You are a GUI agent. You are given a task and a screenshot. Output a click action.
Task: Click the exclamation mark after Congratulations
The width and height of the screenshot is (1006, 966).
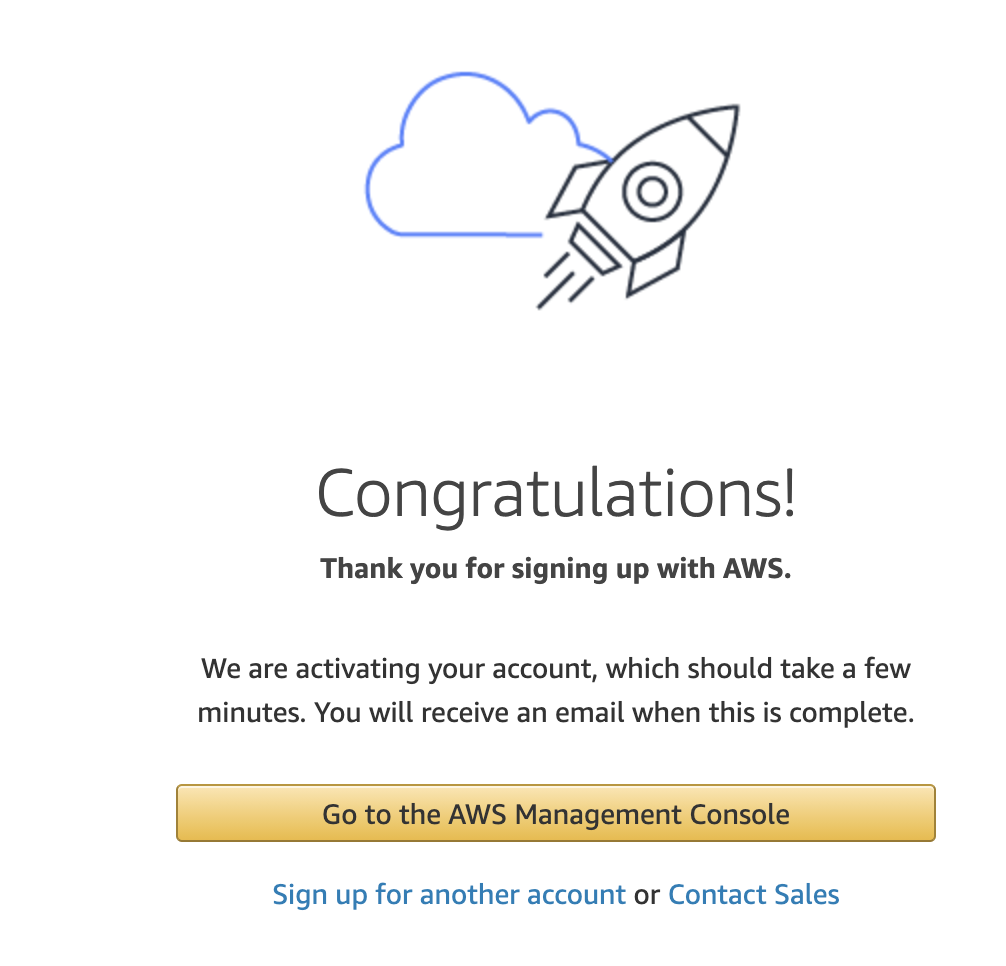click(x=789, y=492)
